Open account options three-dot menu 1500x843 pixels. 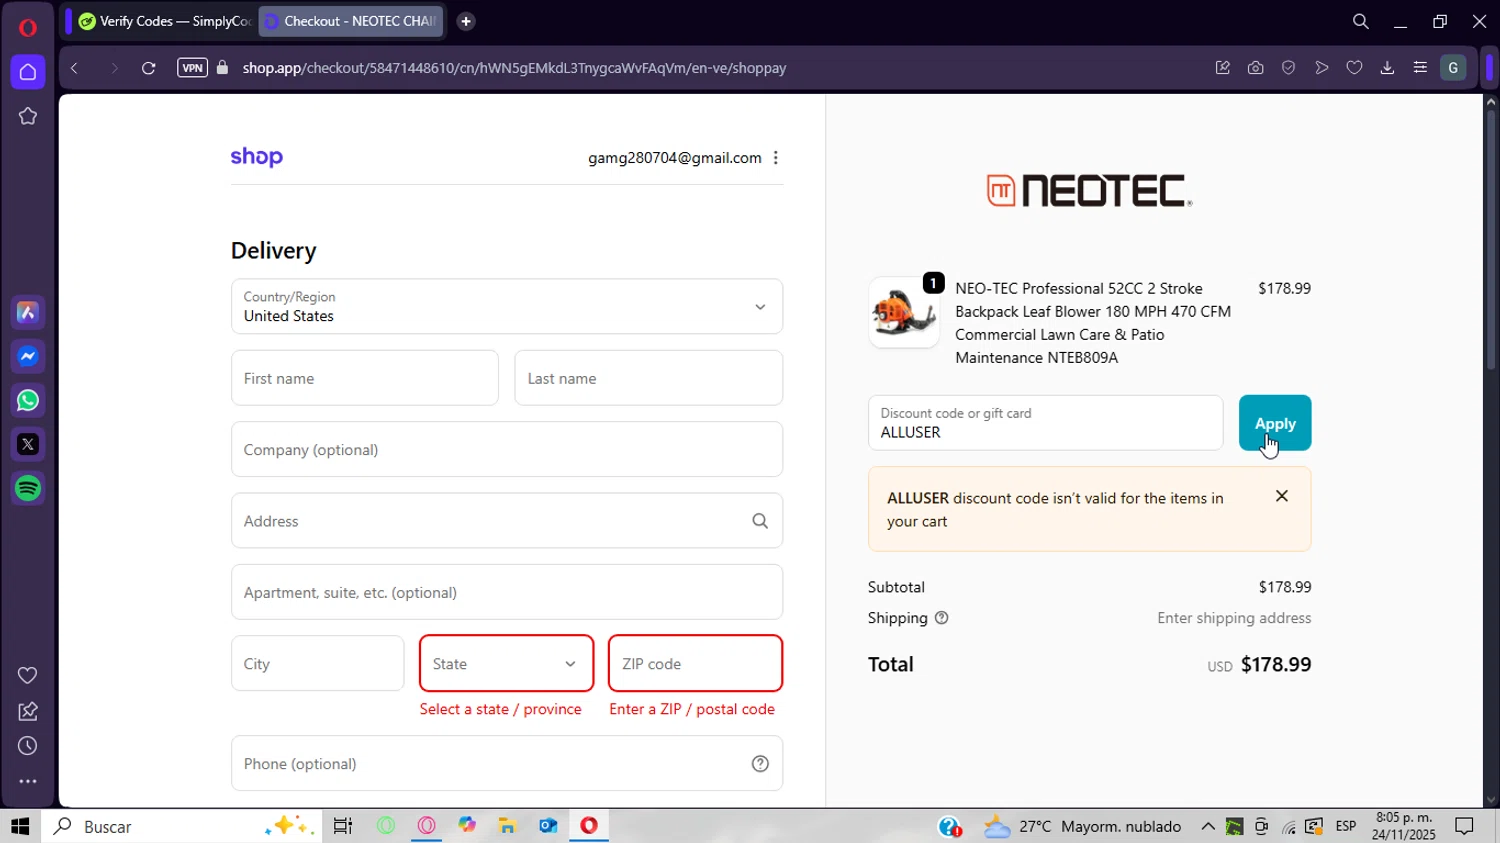(776, 158)
